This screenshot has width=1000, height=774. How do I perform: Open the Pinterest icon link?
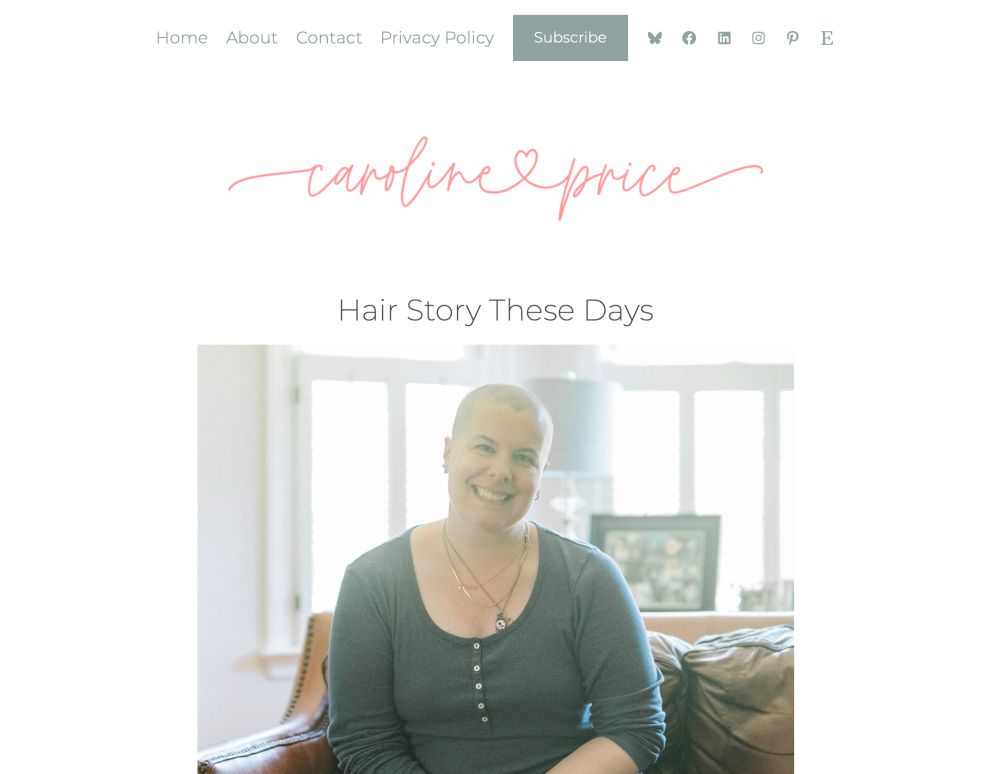tap(792, 38)
